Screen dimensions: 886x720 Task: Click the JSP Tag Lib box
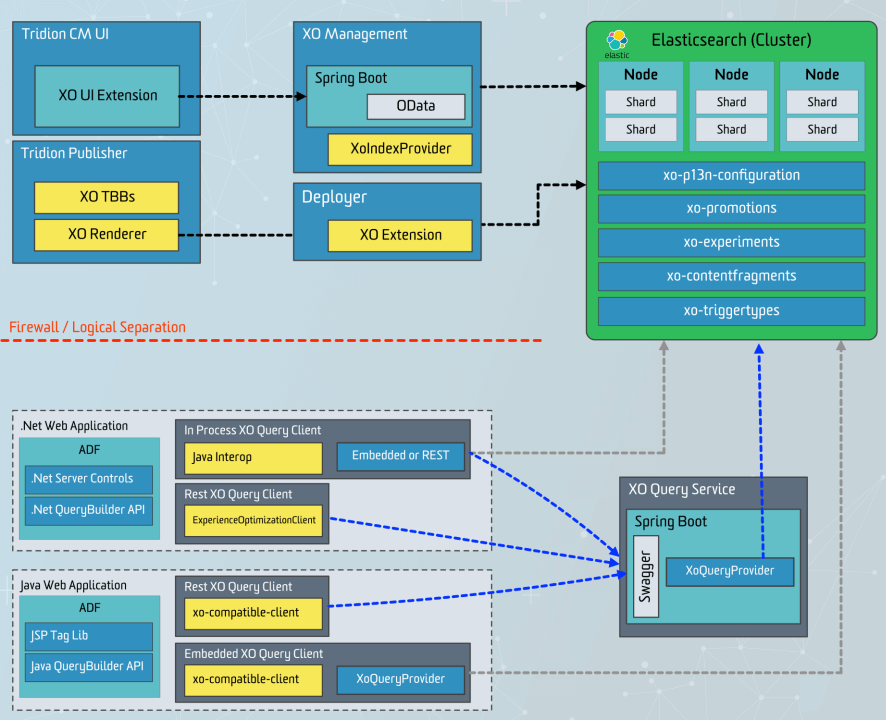click(89, 636)
